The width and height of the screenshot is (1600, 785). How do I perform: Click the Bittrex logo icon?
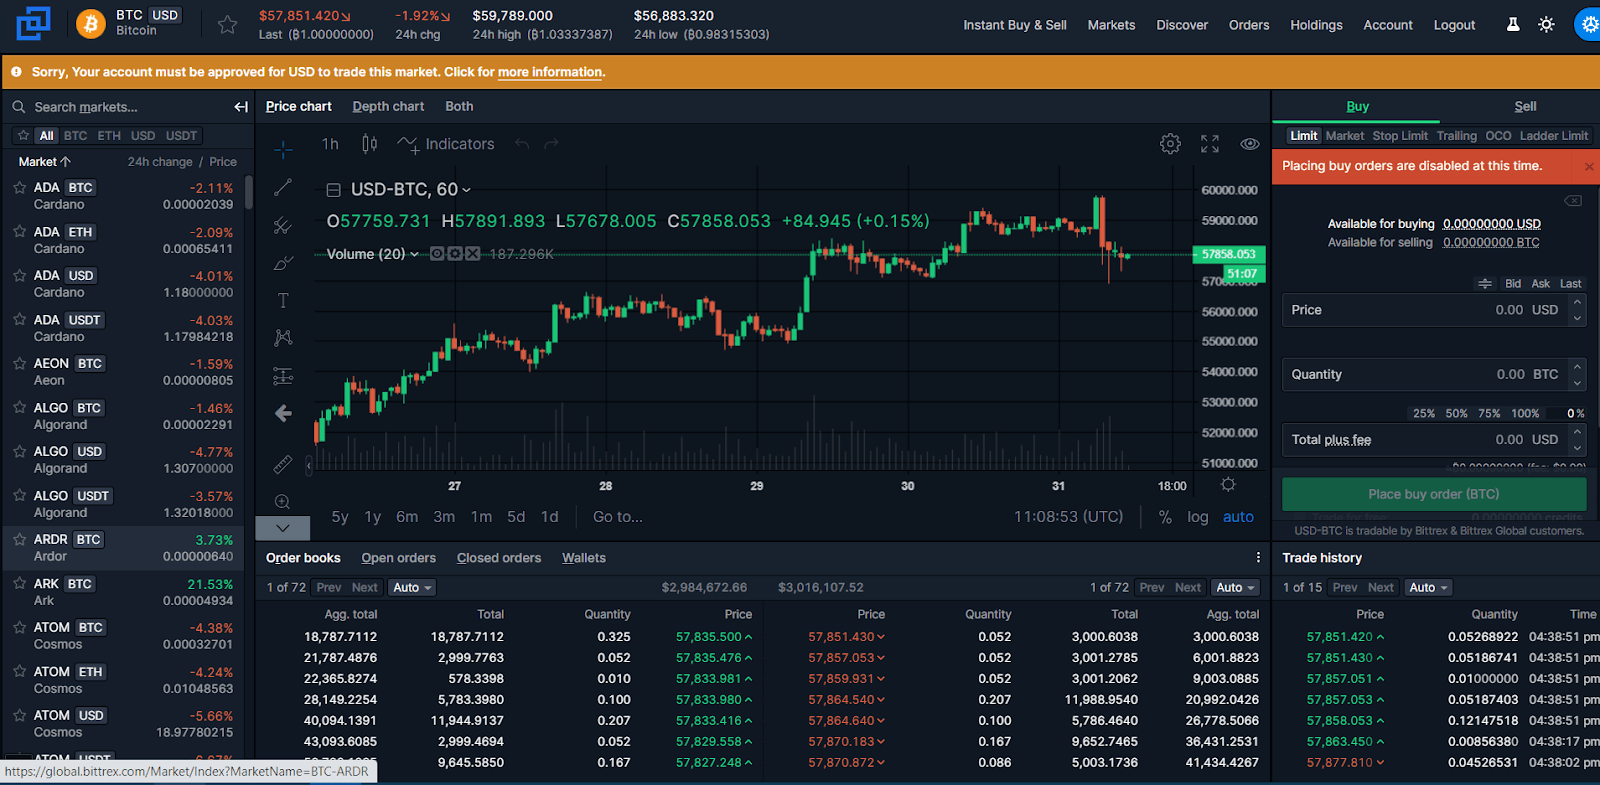[x=33, y=24]
